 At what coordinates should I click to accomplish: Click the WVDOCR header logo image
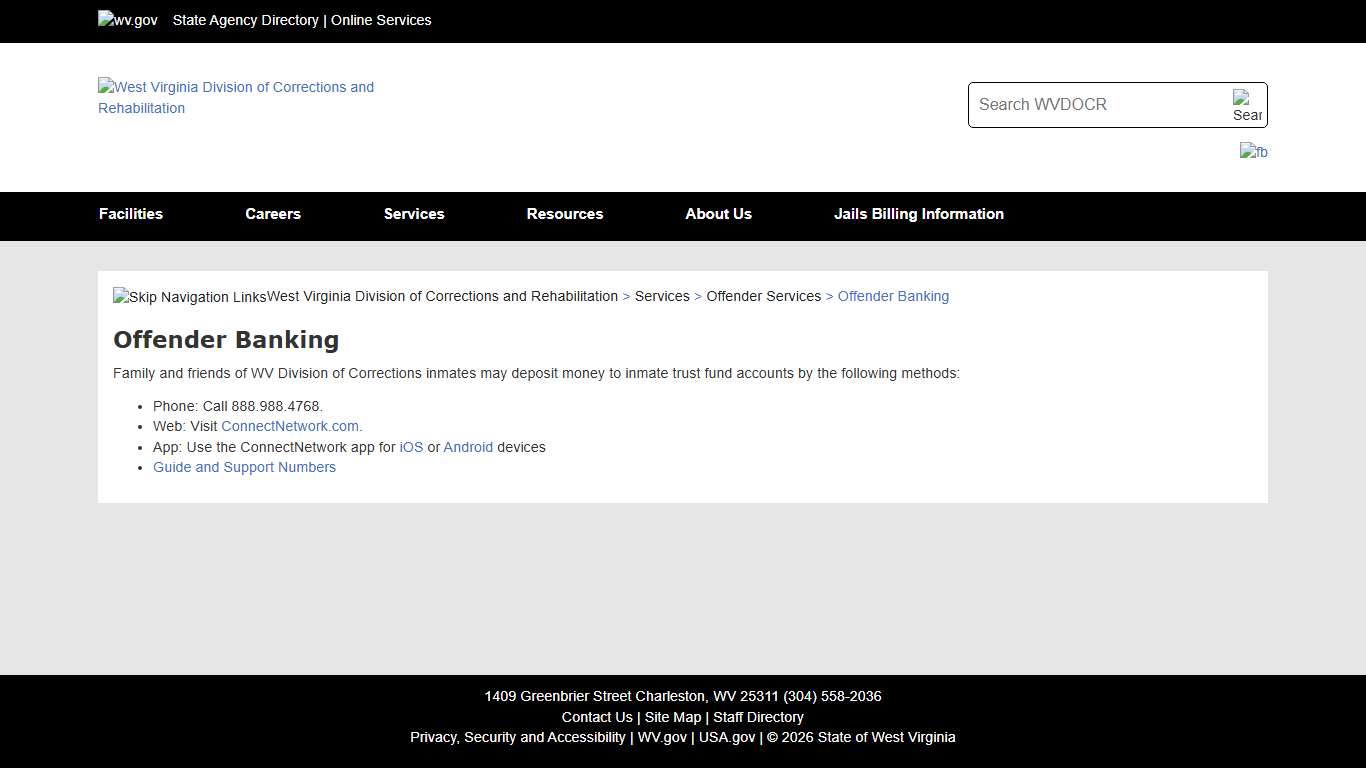pos(236,97)
